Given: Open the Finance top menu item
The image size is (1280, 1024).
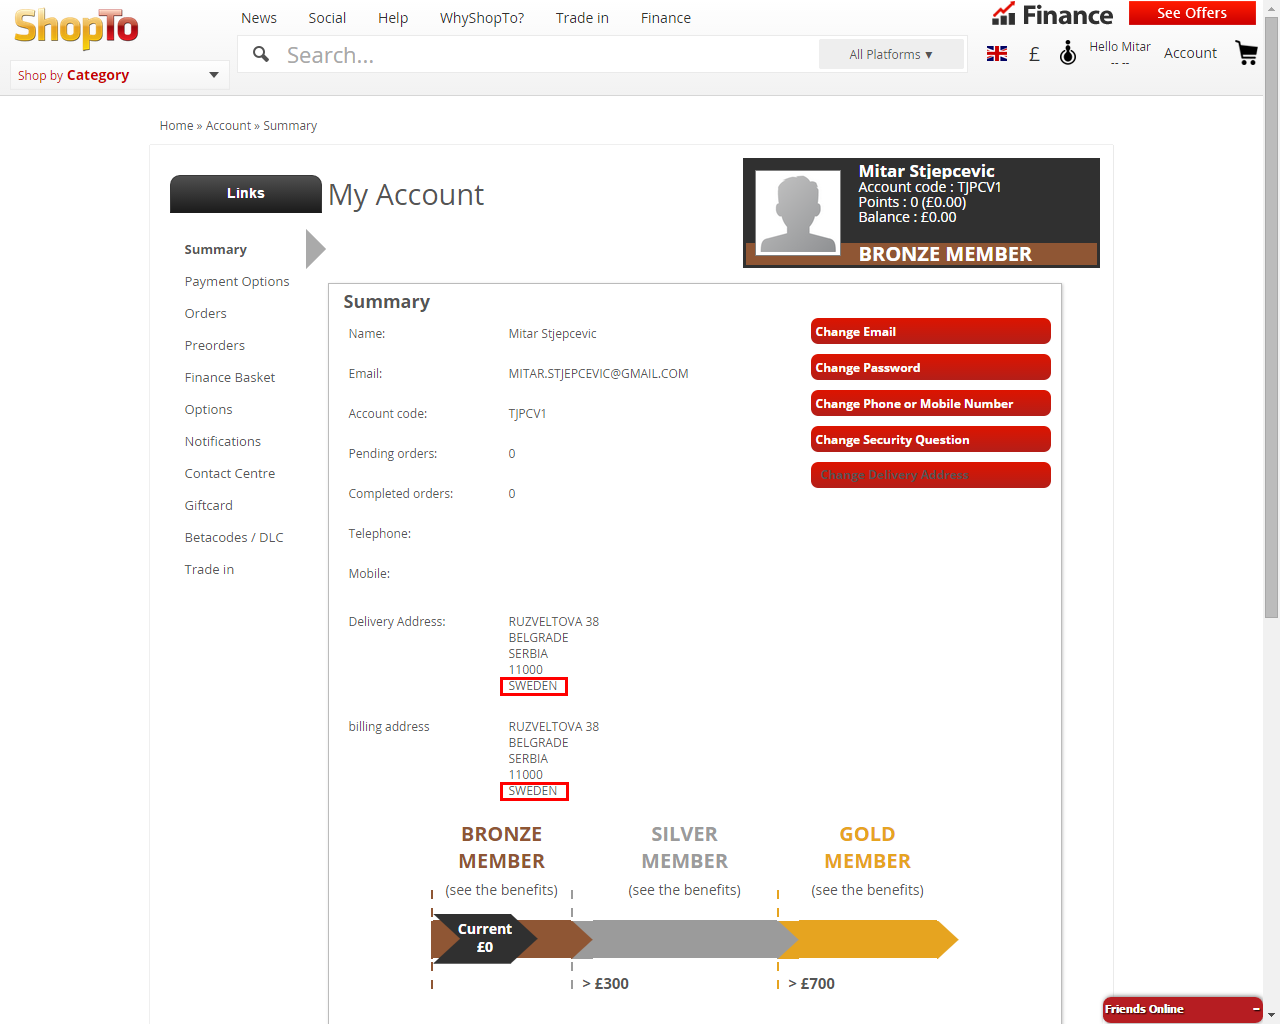Looking at the screenshot, I should [666, 18].
